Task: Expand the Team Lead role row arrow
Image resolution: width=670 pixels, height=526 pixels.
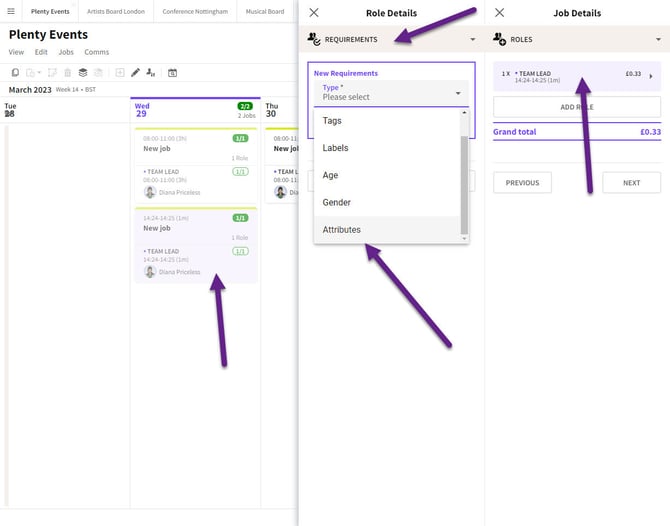Action: pos(651,76)
